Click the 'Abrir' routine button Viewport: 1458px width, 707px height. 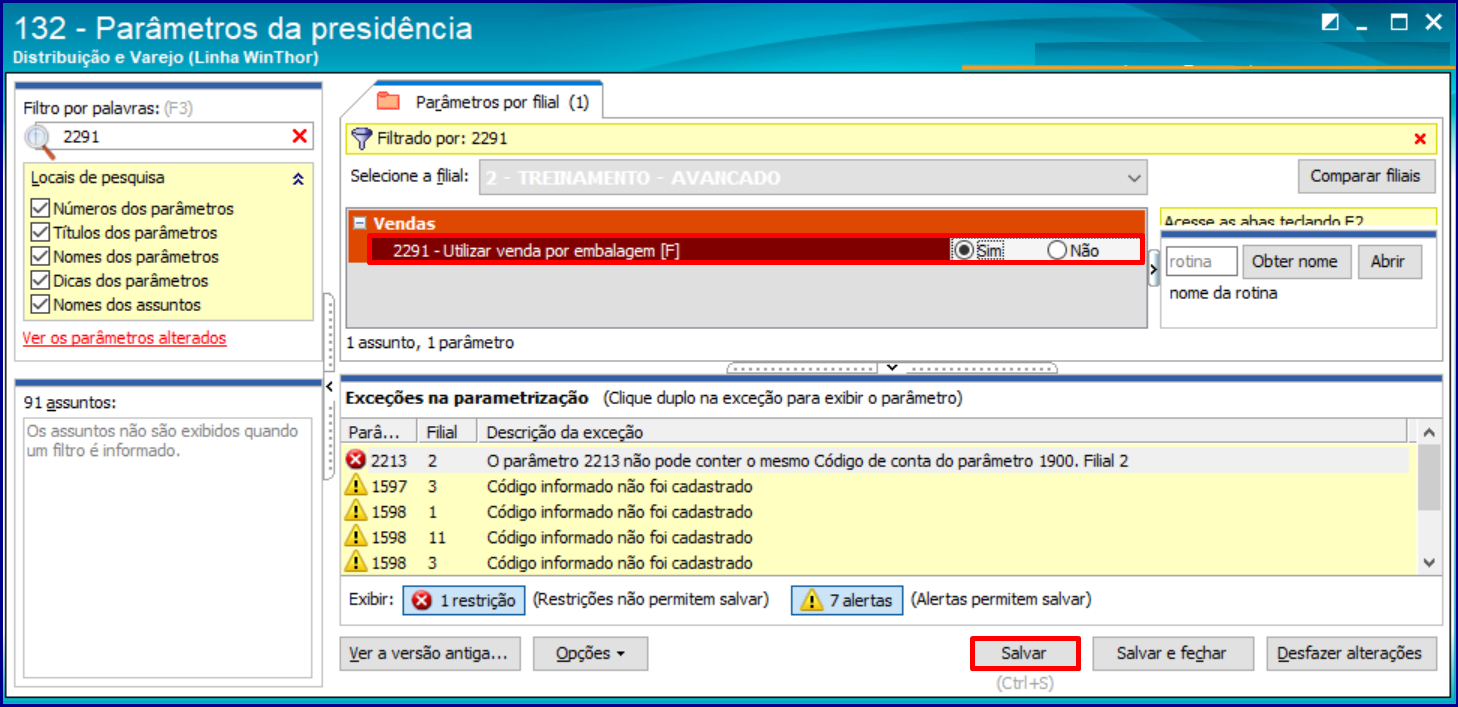(x=1388, y=262)
